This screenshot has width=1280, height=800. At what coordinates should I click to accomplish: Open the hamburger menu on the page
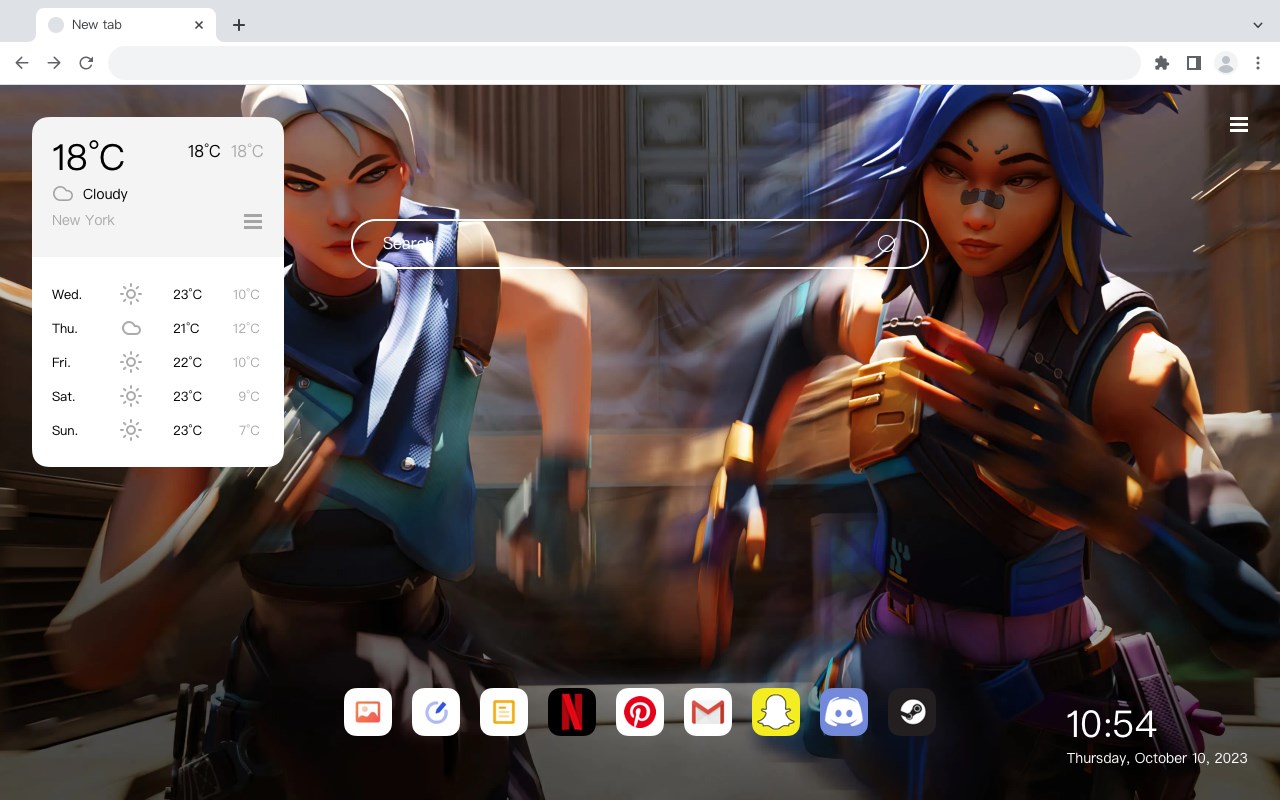(x=1239, y=125)
